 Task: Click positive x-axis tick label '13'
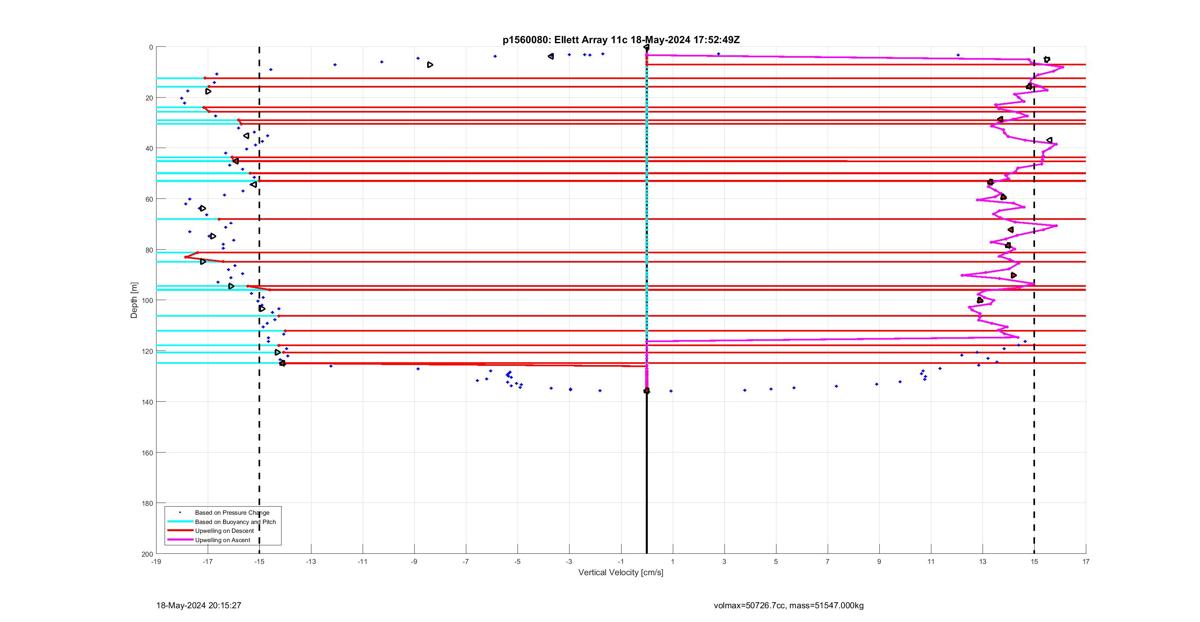tap(983, 562)
